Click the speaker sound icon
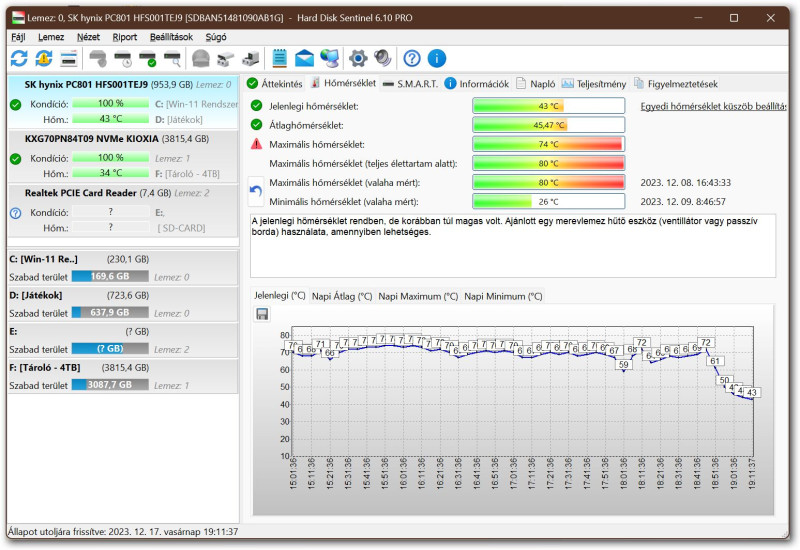The image size is (800, 550). (x=383, y=59)
